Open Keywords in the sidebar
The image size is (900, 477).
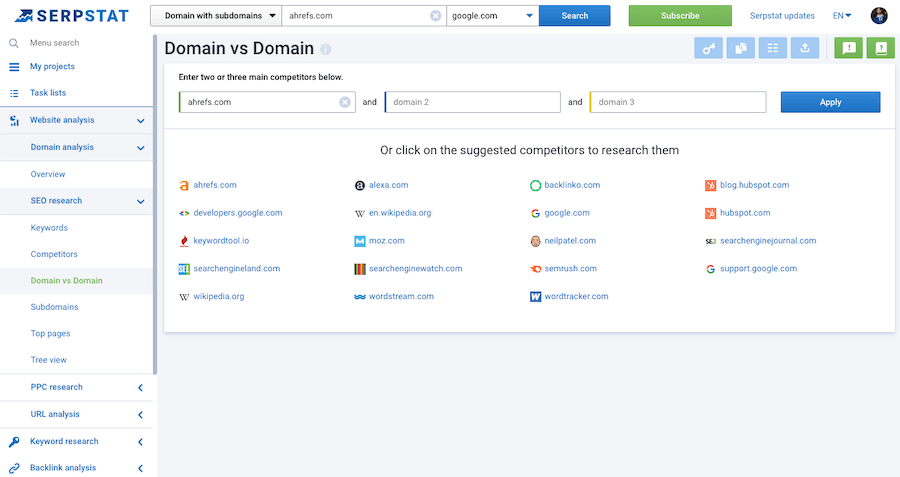pos(49,227)
